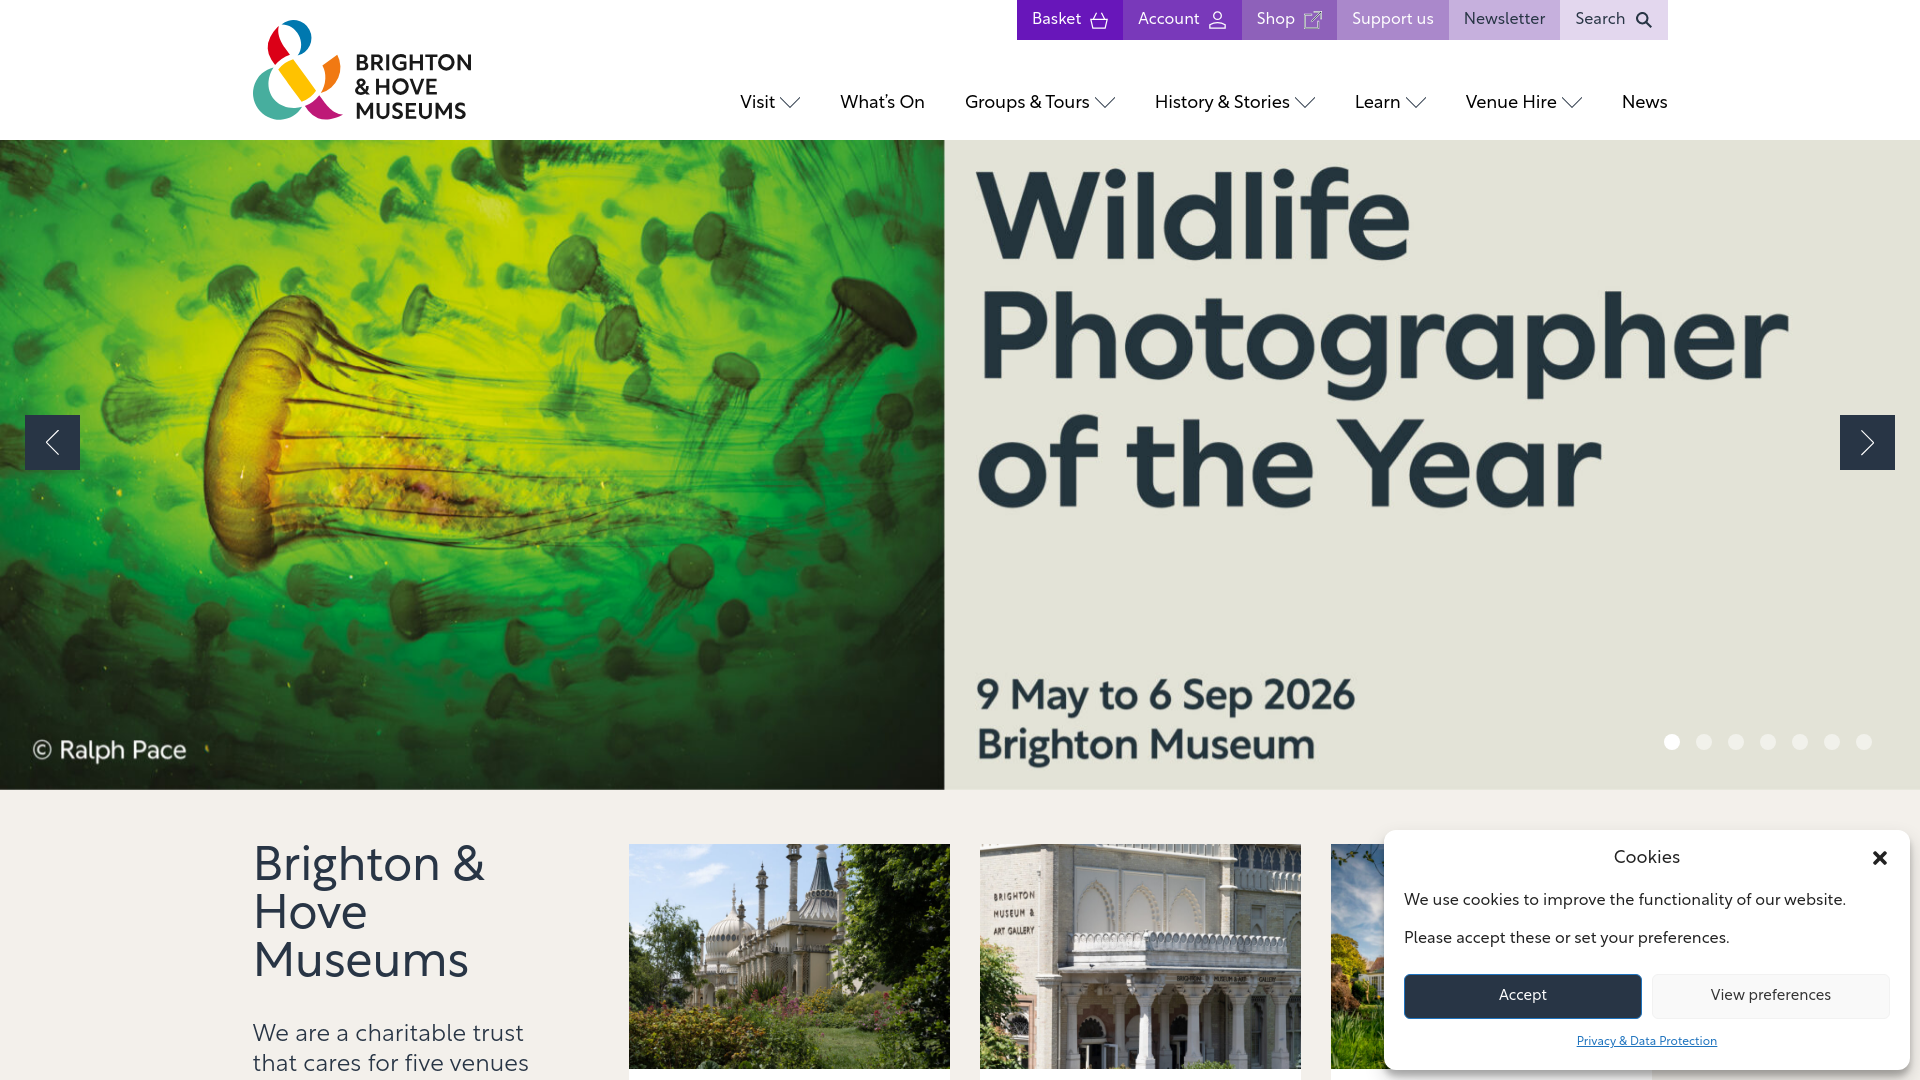The height and width of the screenshot is (1080, 1920).
Task: Click the jellyfish photo by Ralph Pace
Action: [x=472, y=464]
